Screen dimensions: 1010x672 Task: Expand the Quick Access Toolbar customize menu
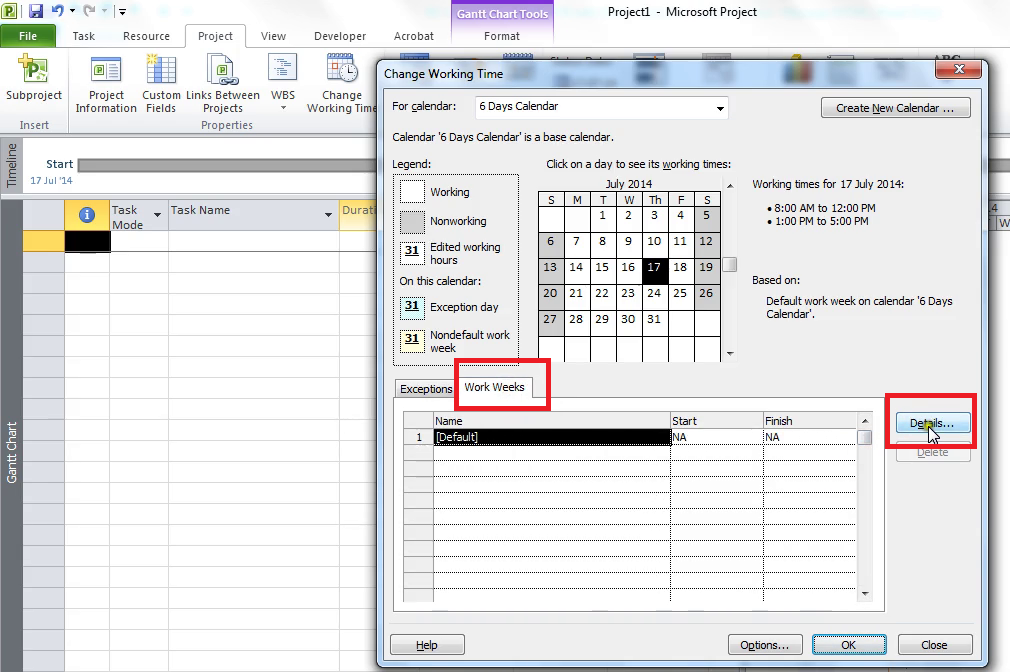click(121, 11)
